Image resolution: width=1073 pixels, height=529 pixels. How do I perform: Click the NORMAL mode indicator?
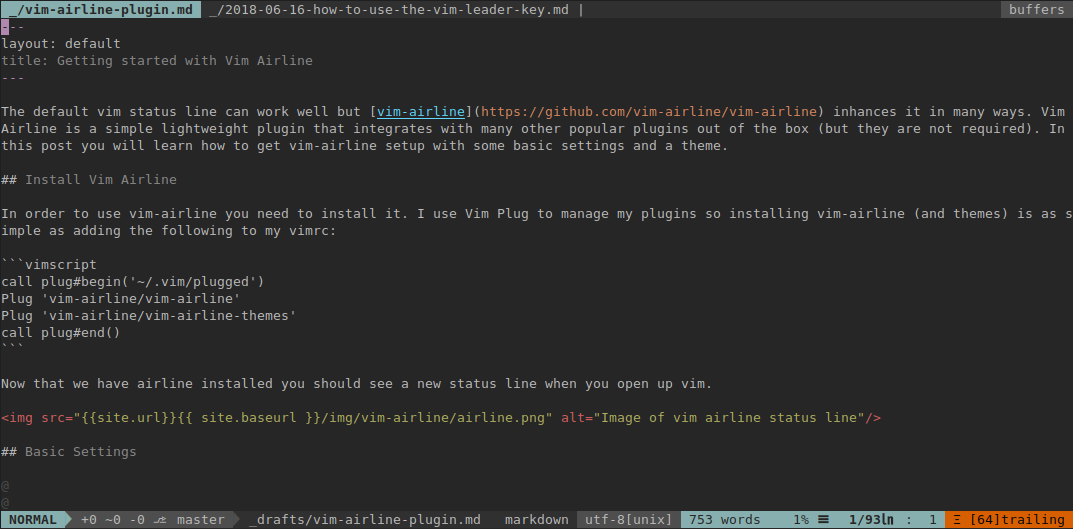point(32,519)
